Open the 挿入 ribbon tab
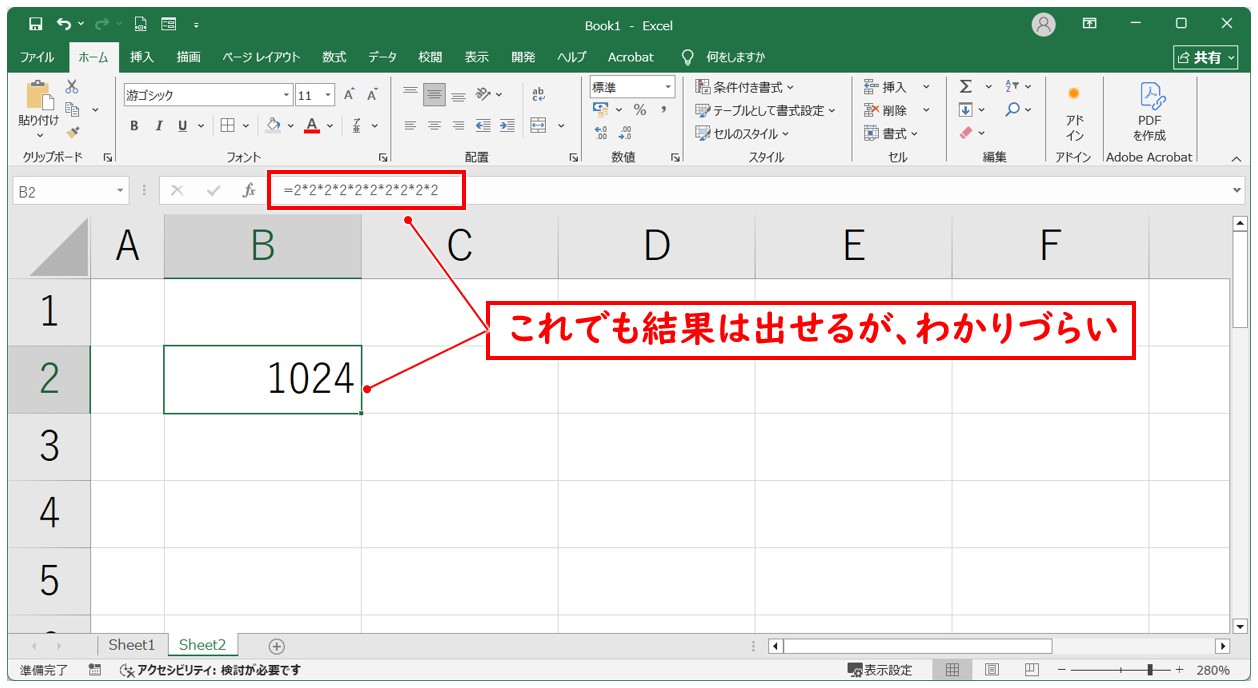 click(x=142, y=57)
